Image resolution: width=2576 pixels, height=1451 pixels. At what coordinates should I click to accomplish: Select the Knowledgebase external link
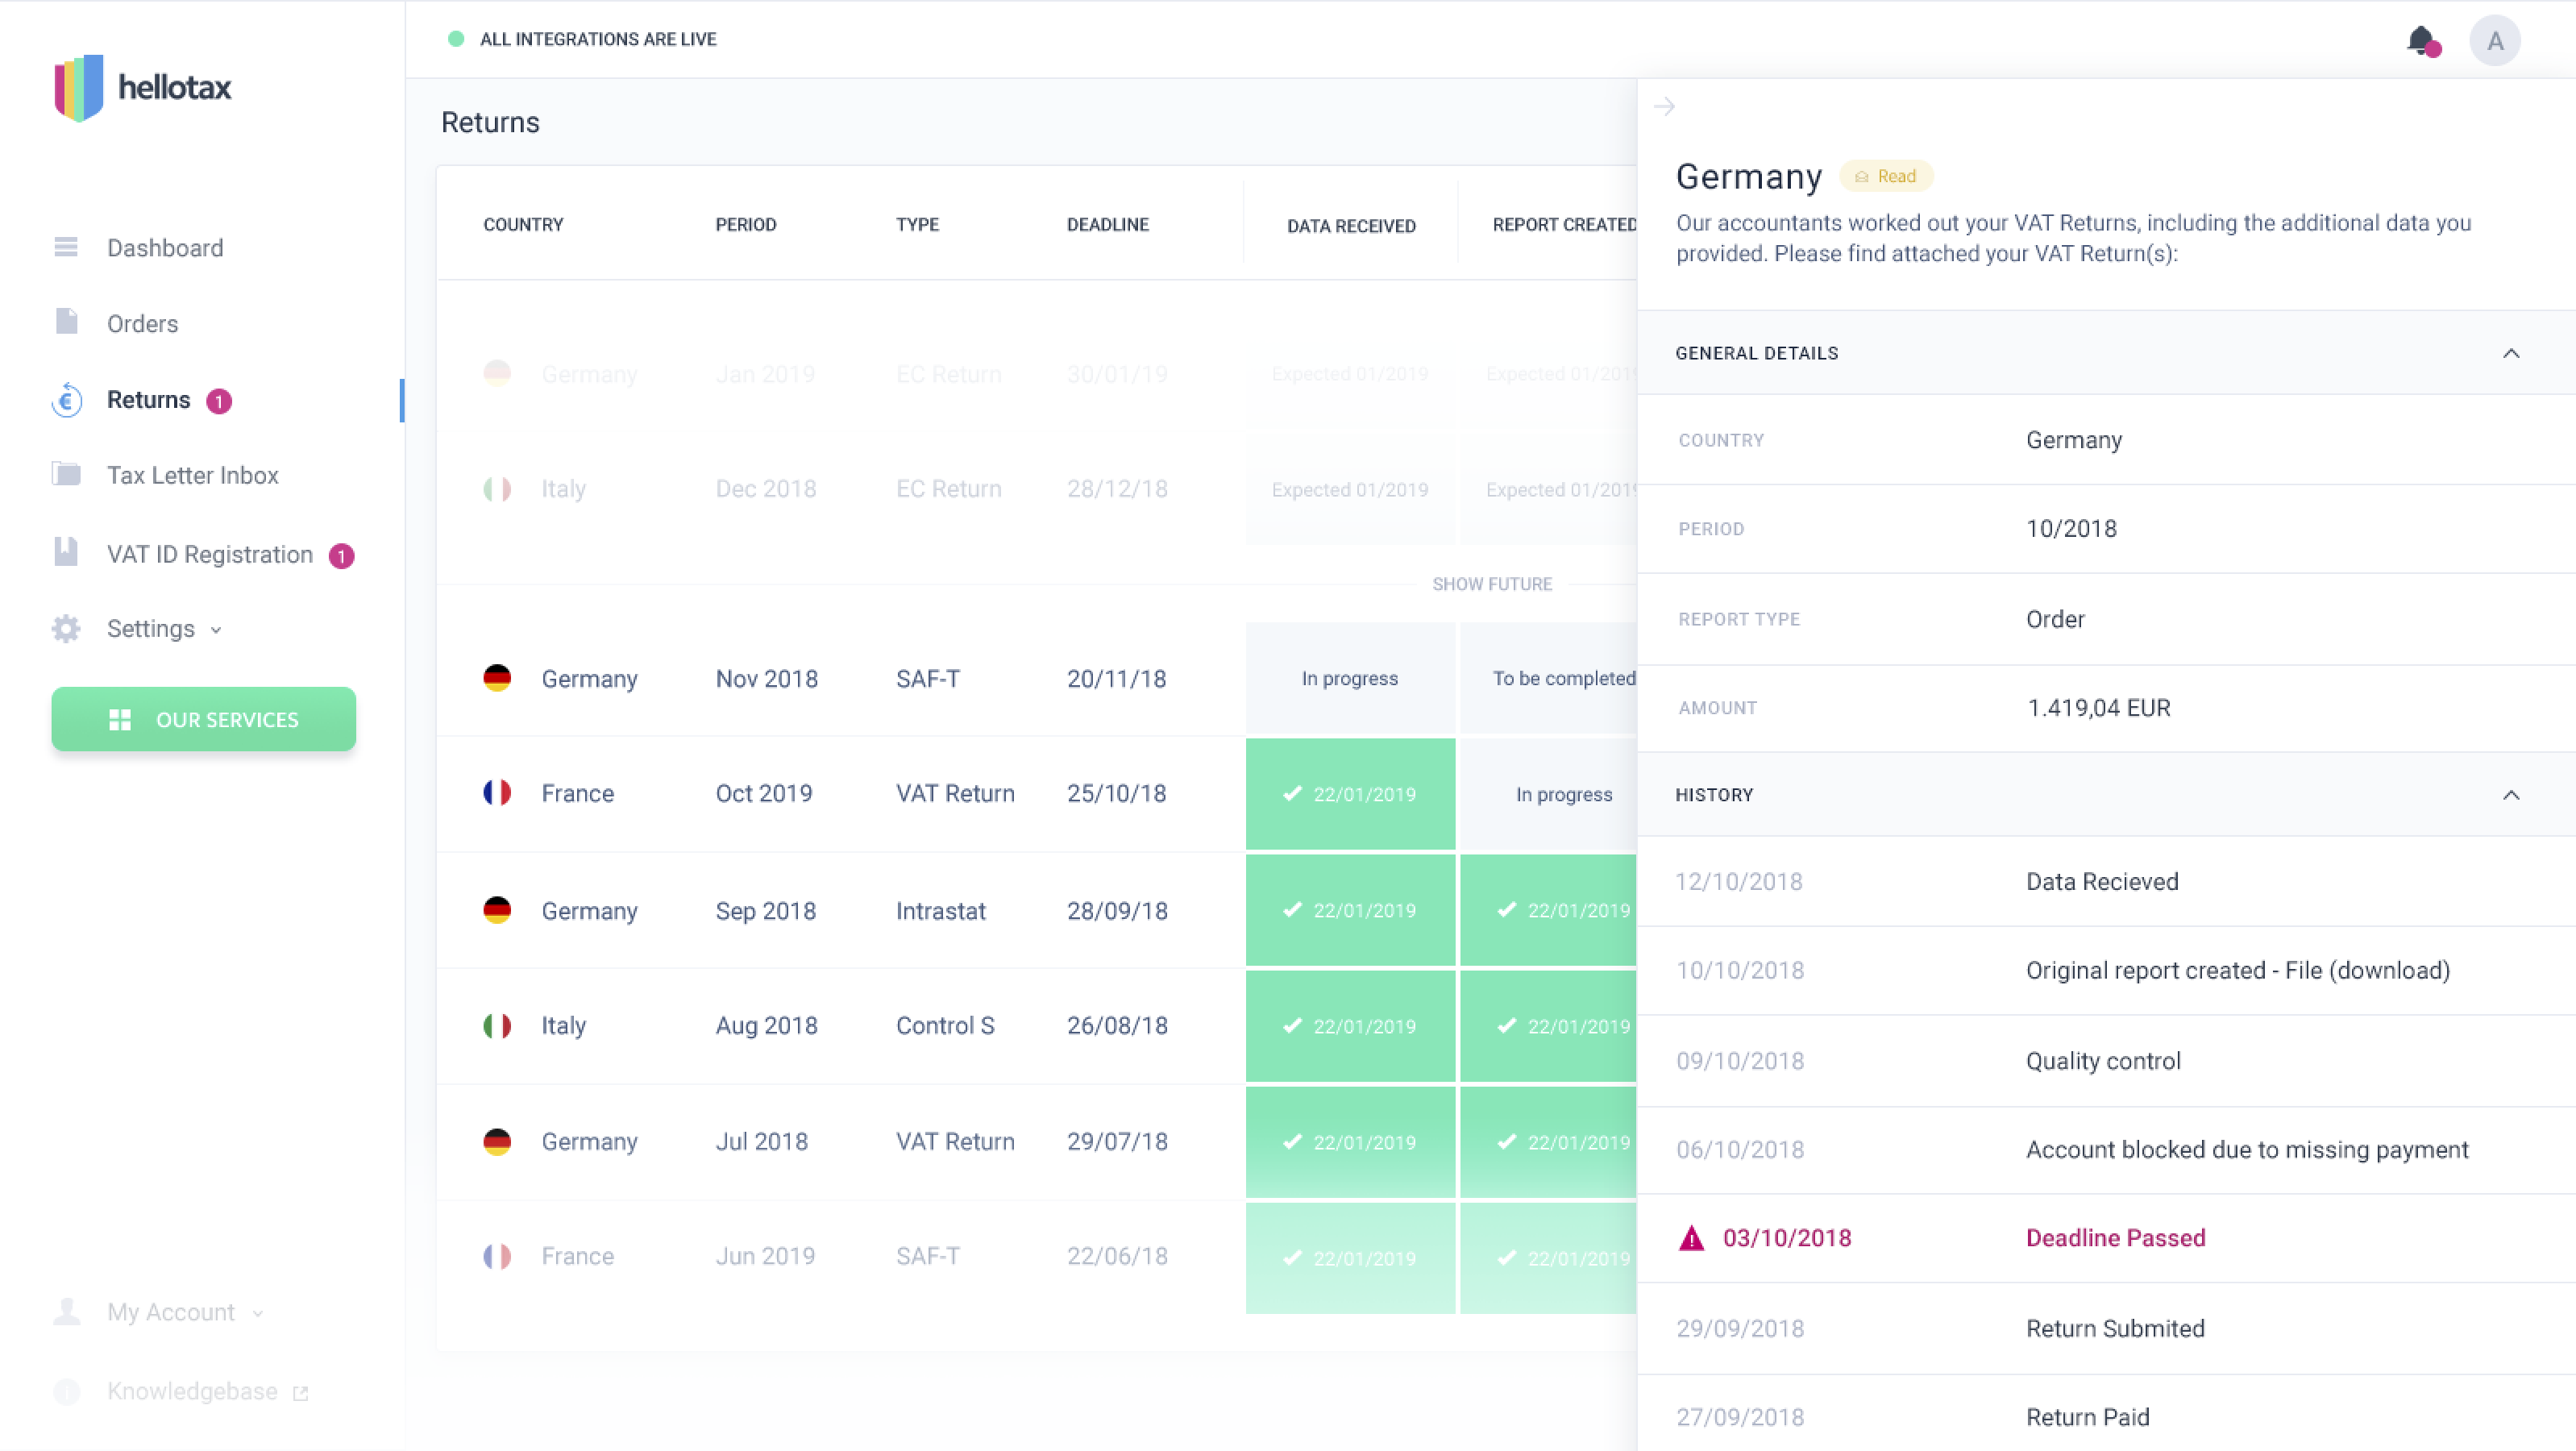click(x=200, y=1391)
